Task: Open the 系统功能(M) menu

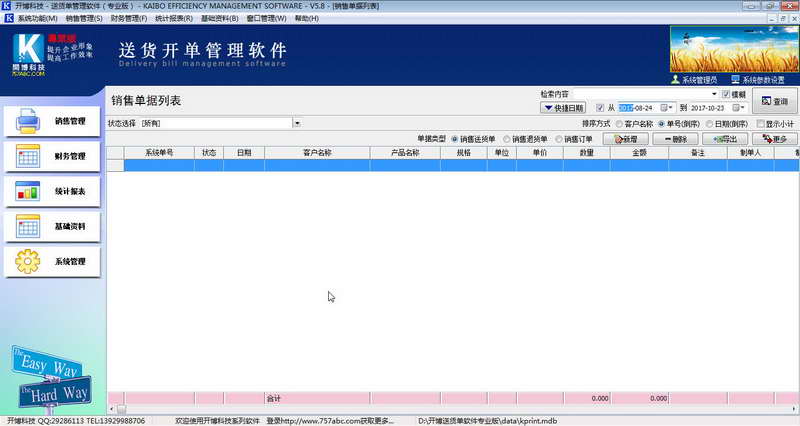Action: click(37, 18)
